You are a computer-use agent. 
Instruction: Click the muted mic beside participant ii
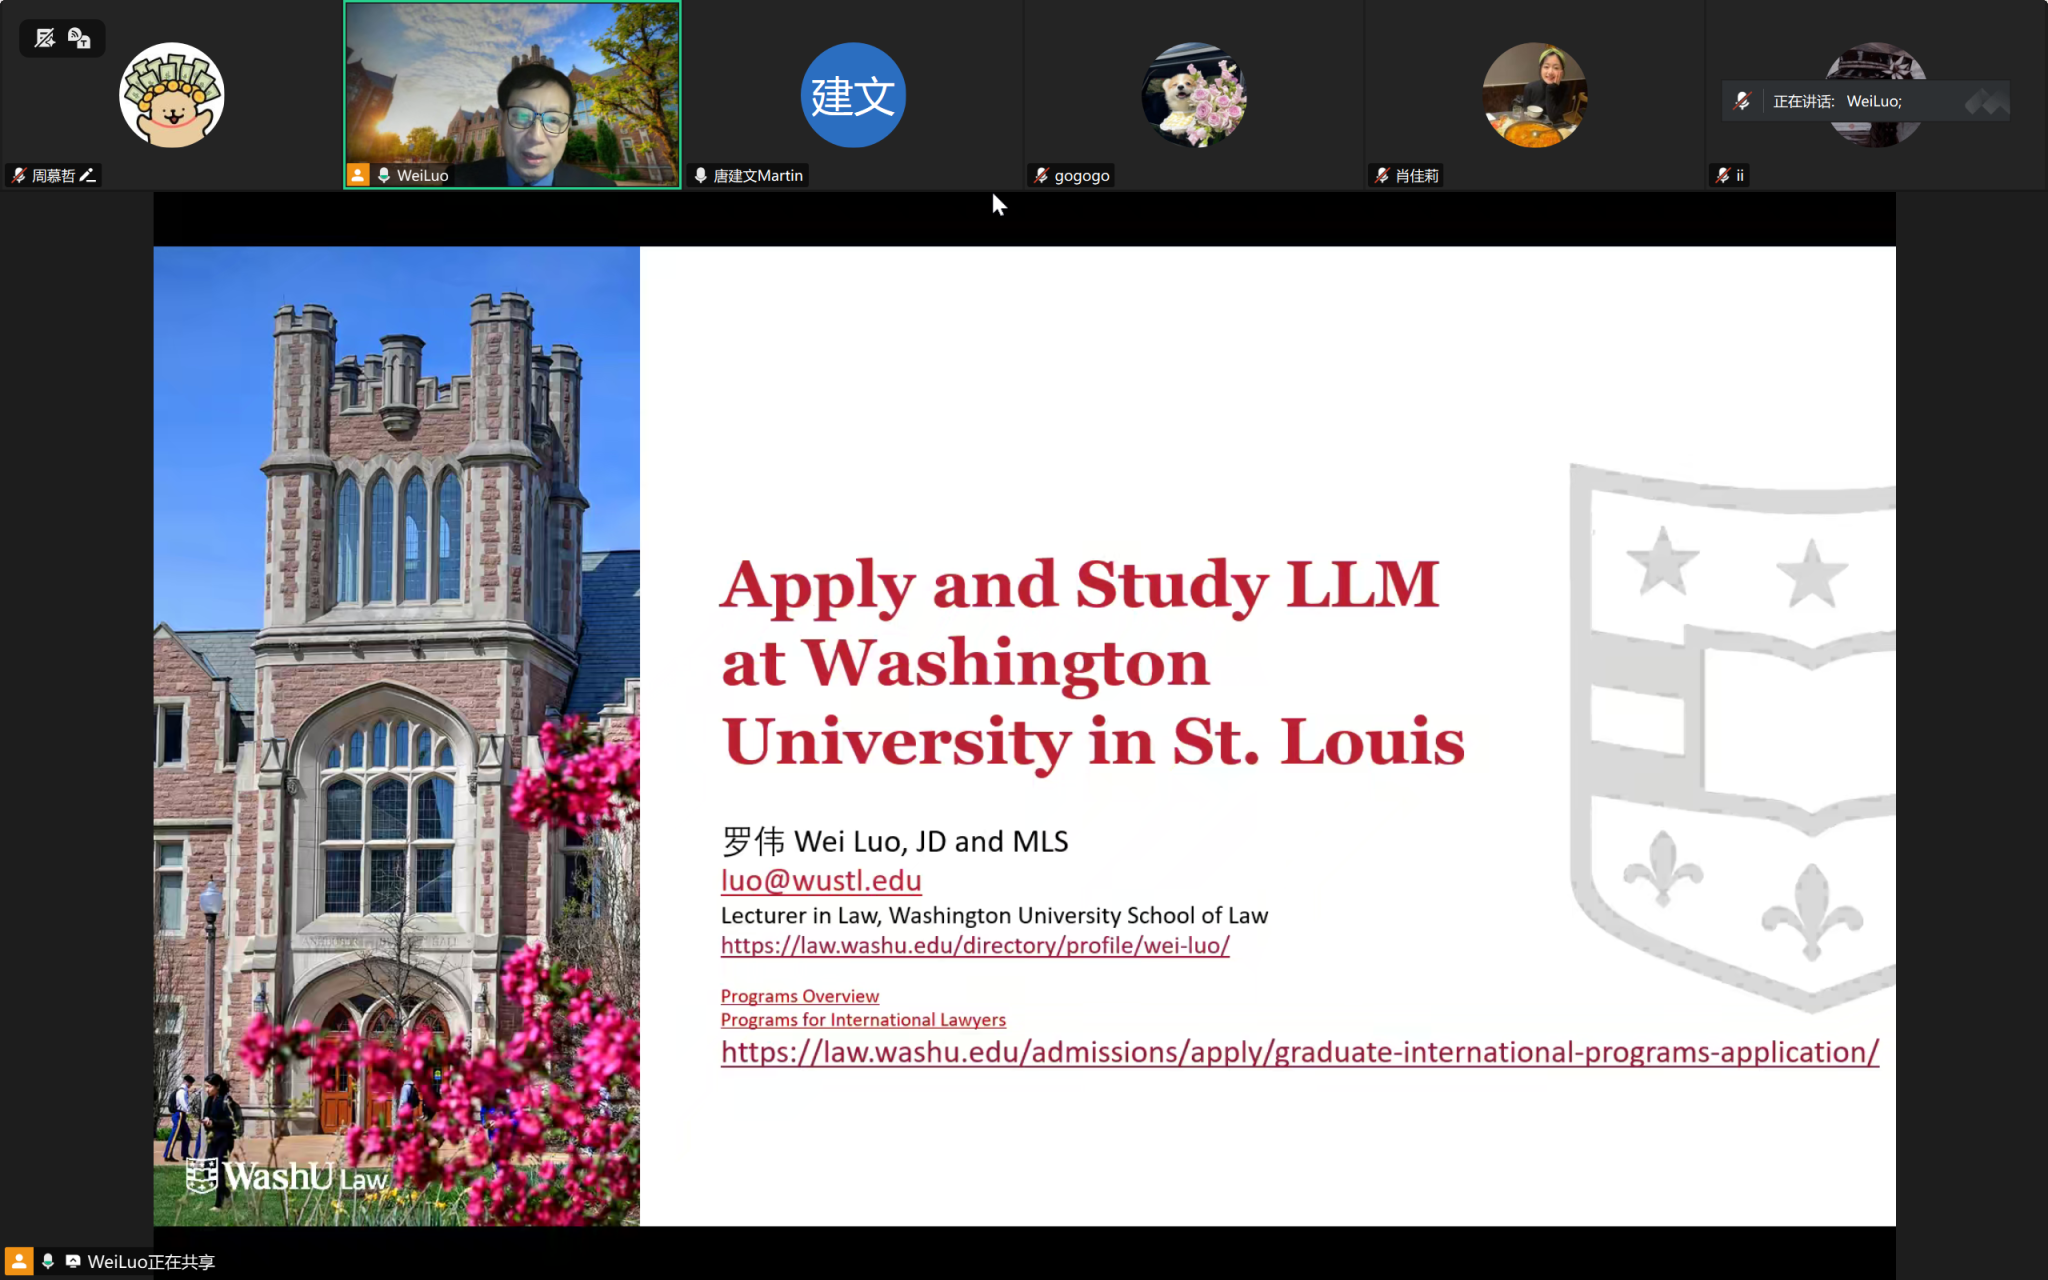coord(1722,175)
